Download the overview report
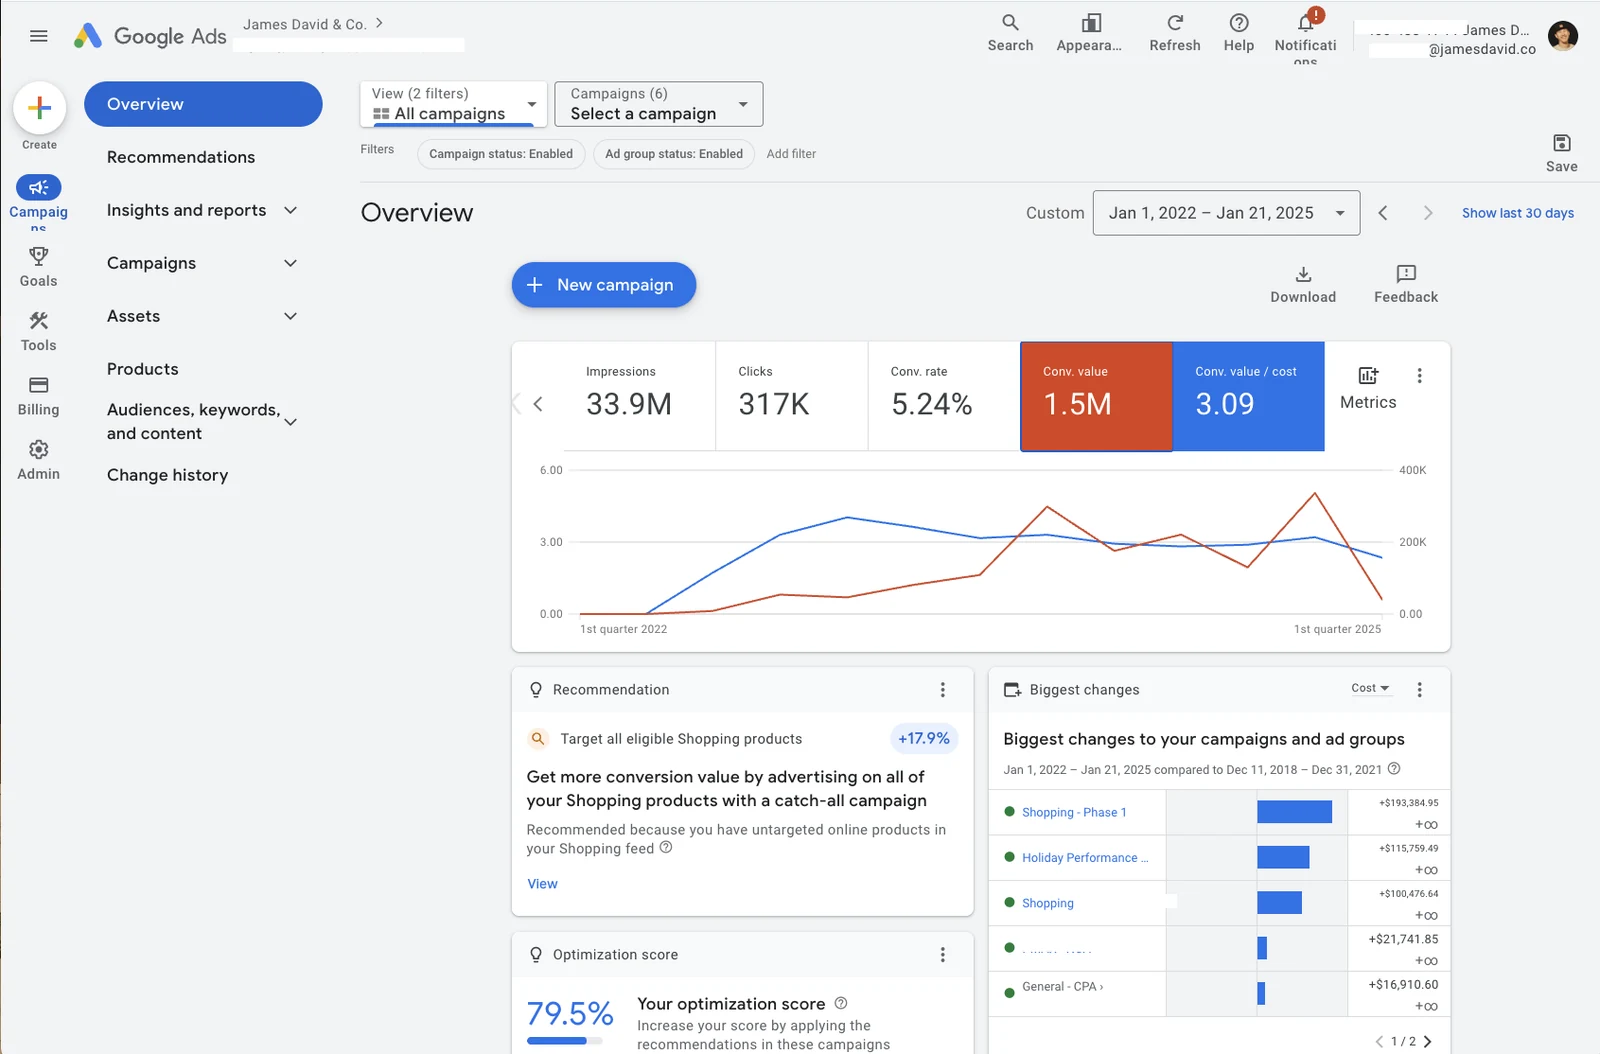The height and width of the screenshot is (1054, 1600). tap(1303, 284)
